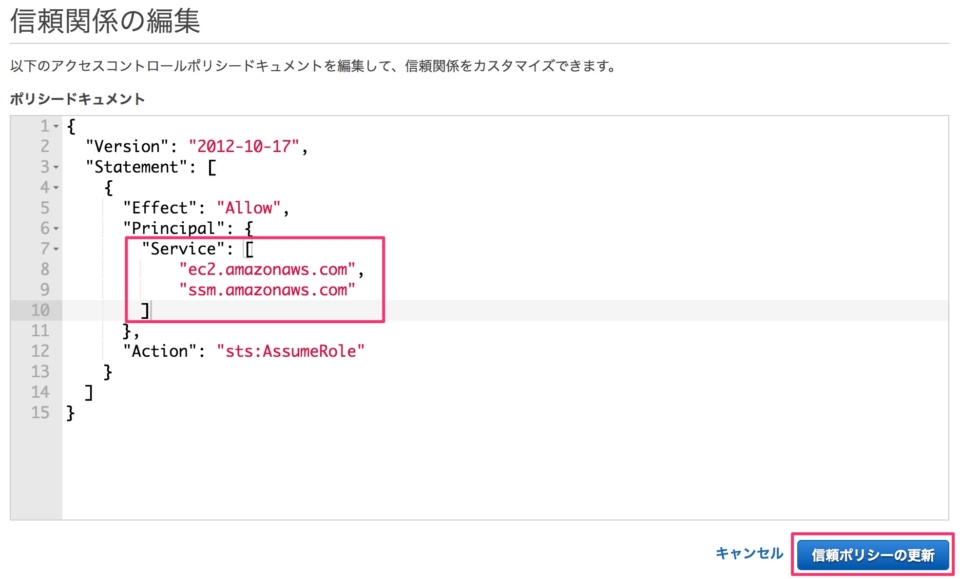Collapse the fold arrow on line 4
Image resolution: width=960 pixels, height=579 pixels.
tap(56, 187)
